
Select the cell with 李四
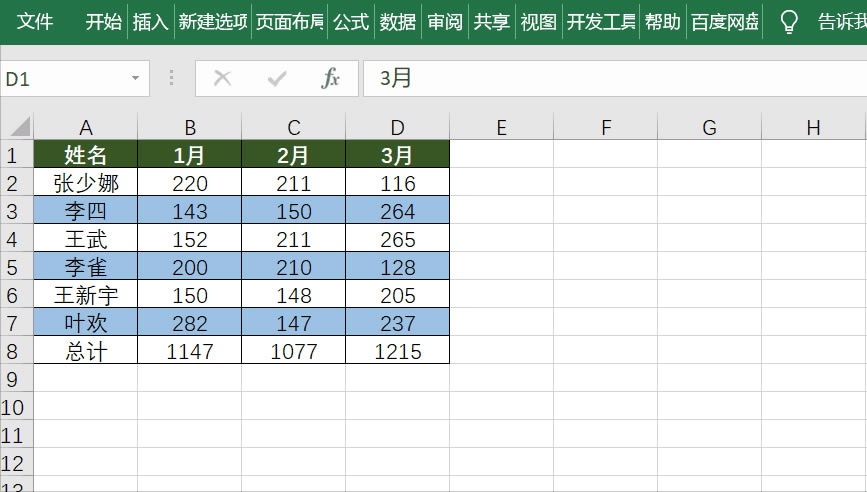pos(86,211)
